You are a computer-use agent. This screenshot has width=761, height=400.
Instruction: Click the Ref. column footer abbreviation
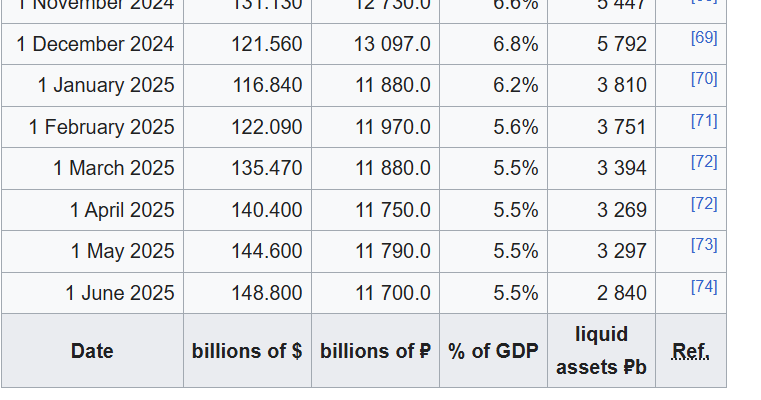[x=690, y=351]
